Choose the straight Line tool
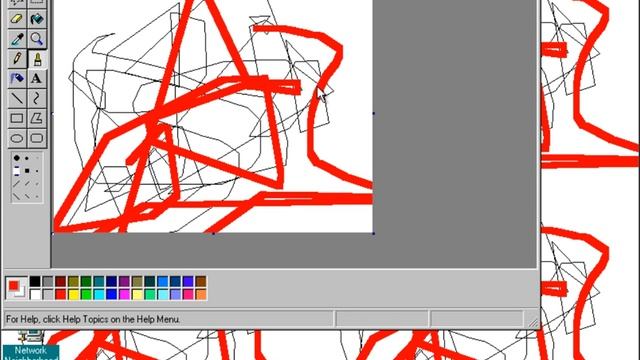 [x=17, y=98]
